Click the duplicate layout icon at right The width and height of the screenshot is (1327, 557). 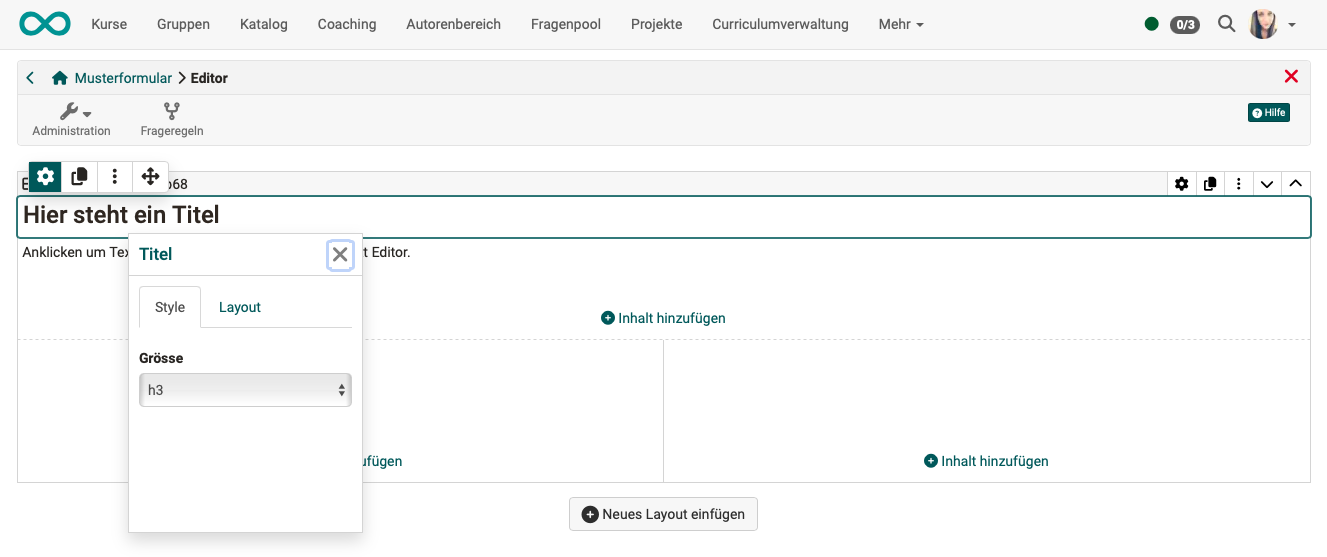tap(1210, 184)
